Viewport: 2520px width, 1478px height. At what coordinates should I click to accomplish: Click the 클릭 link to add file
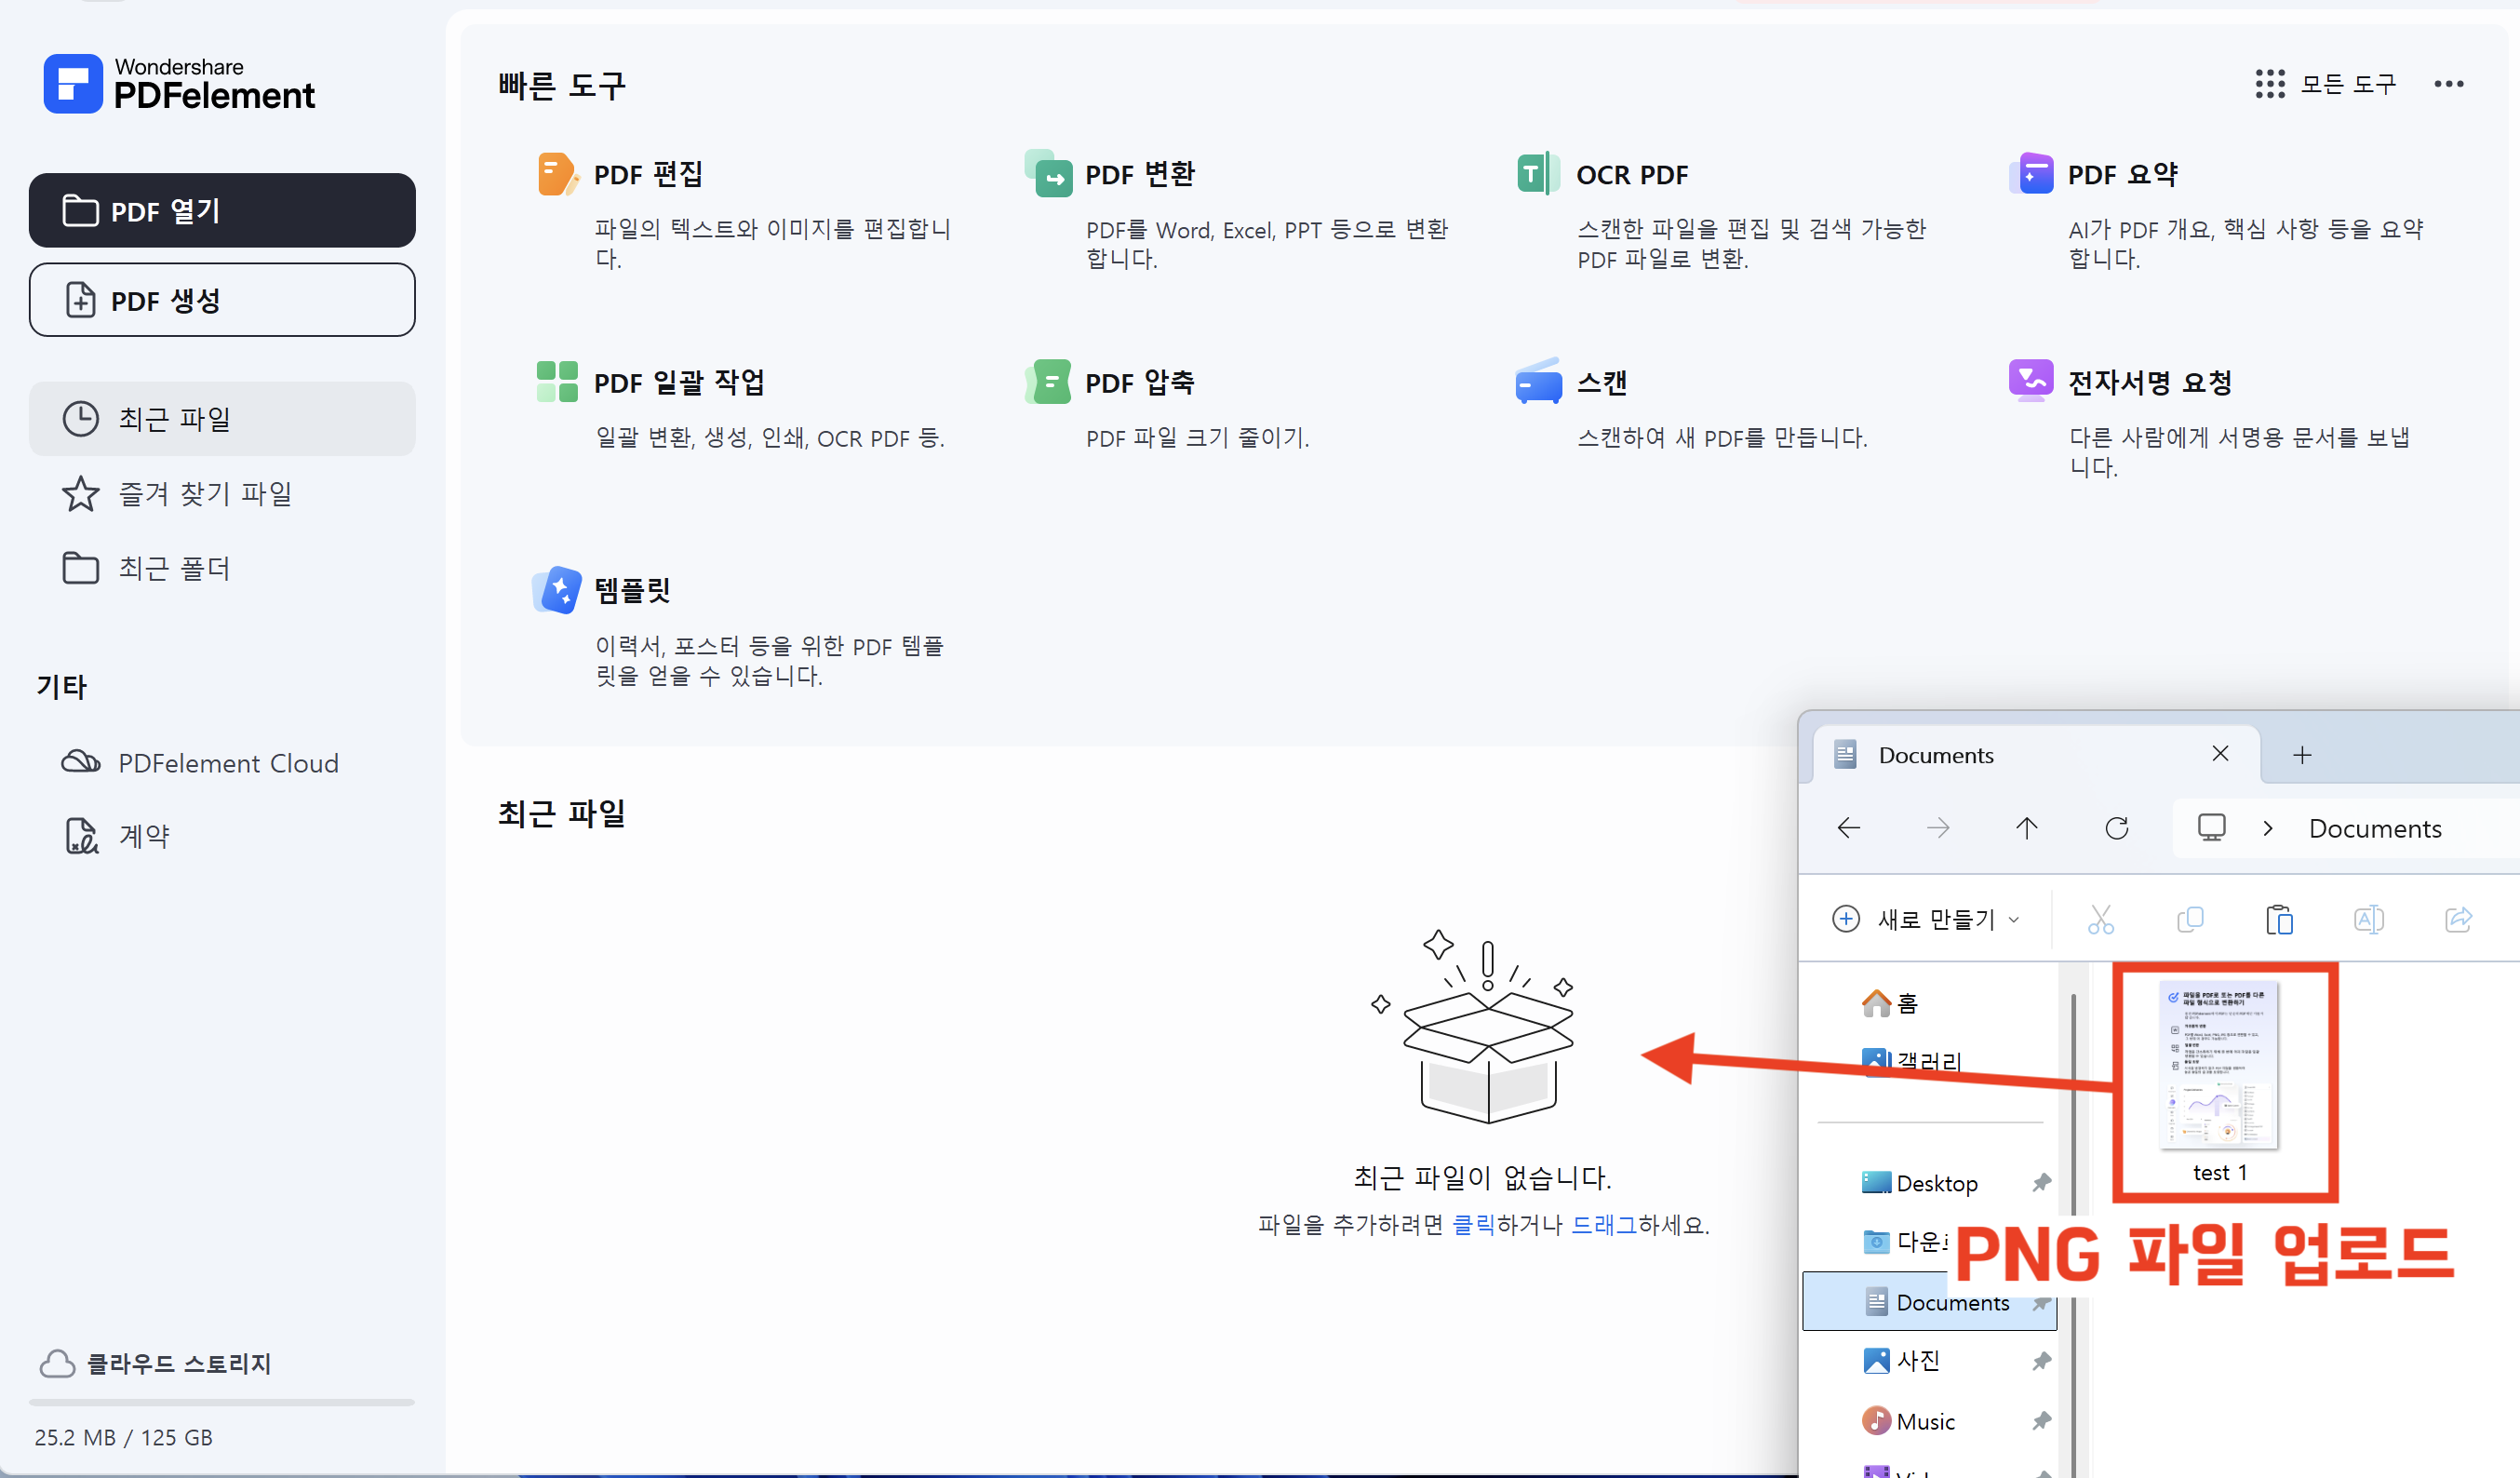[1473, 1224]
